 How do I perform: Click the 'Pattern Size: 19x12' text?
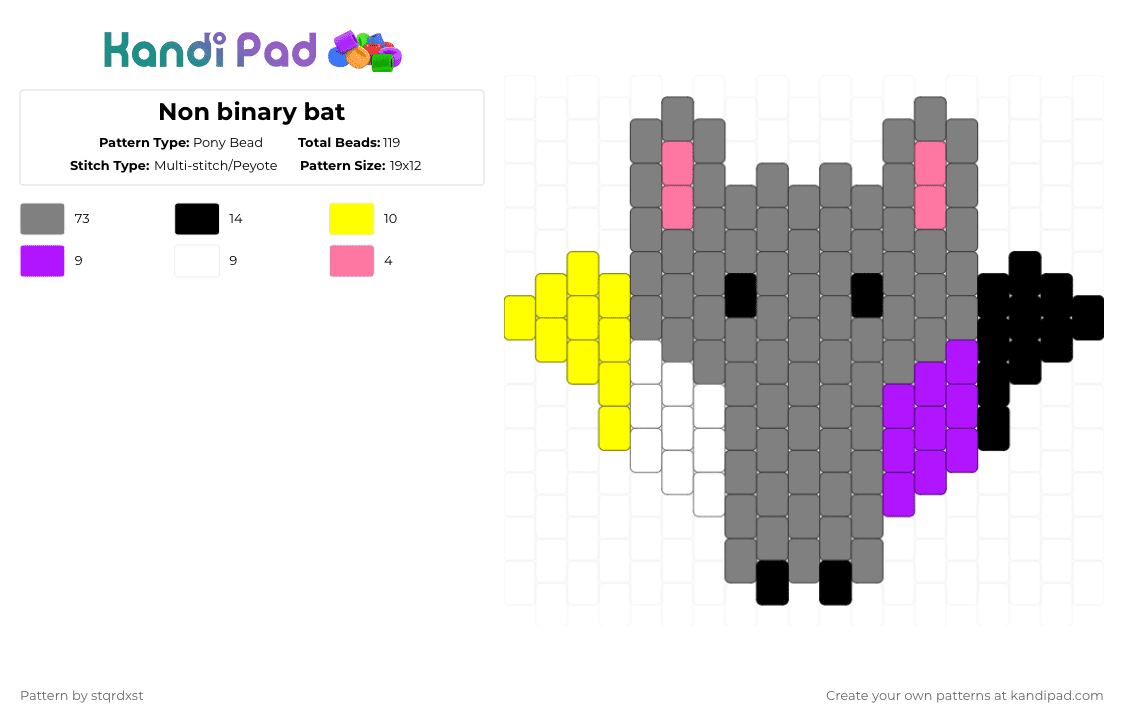(361, 166)
